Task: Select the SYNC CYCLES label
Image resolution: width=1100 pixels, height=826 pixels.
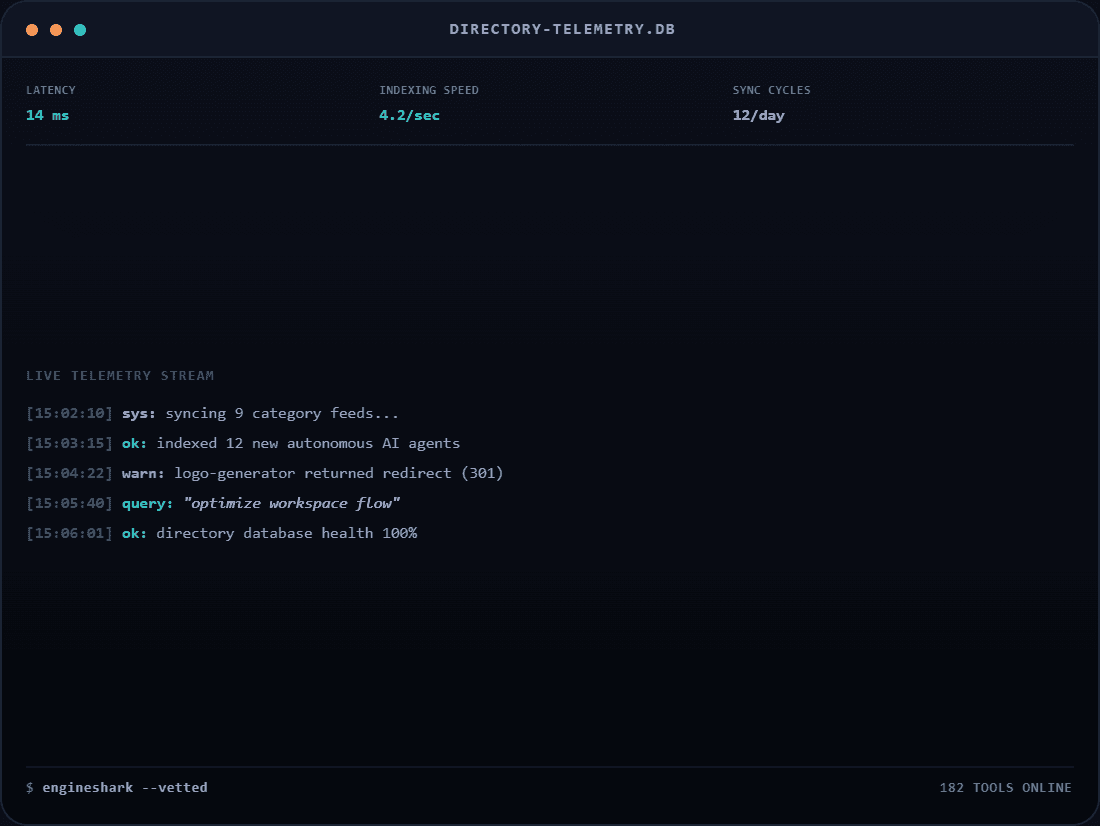Action: pyautogui.click(x=772, y=90)
